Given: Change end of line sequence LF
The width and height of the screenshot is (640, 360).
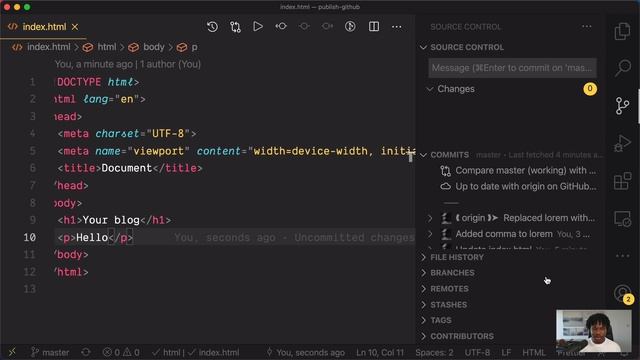Looking at the screenshot, I should click(x=506, y=352).
